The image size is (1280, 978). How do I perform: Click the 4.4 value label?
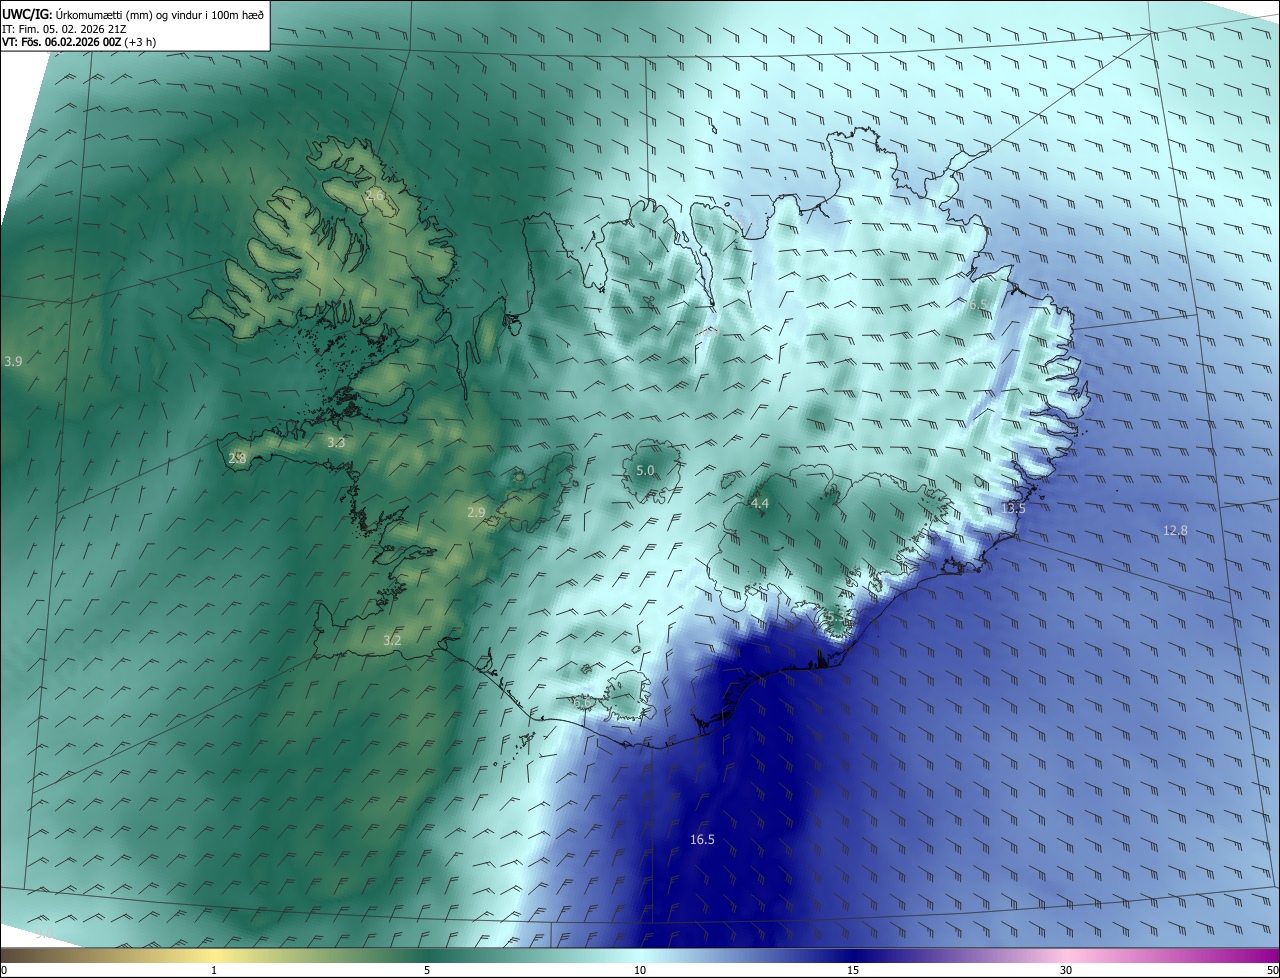pos(759,503)
